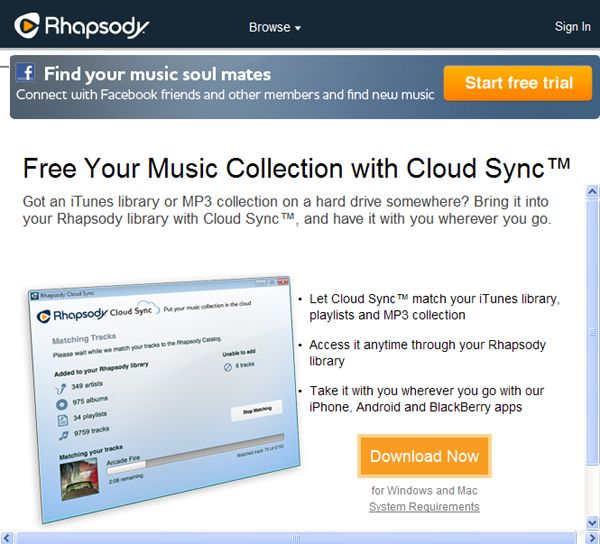Click the Download Now button
600x544 pixels.
(x=424, y=456)
